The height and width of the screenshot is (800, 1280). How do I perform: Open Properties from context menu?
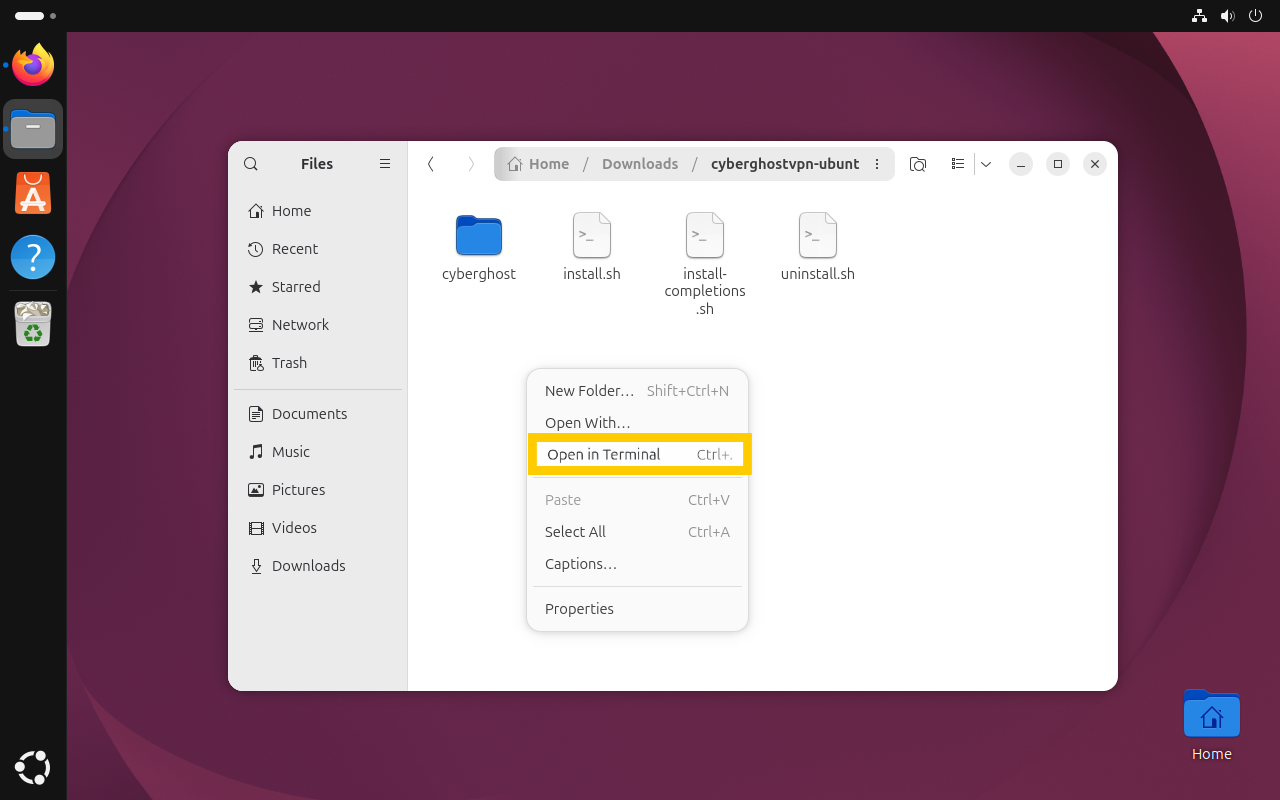coord(637,609)
